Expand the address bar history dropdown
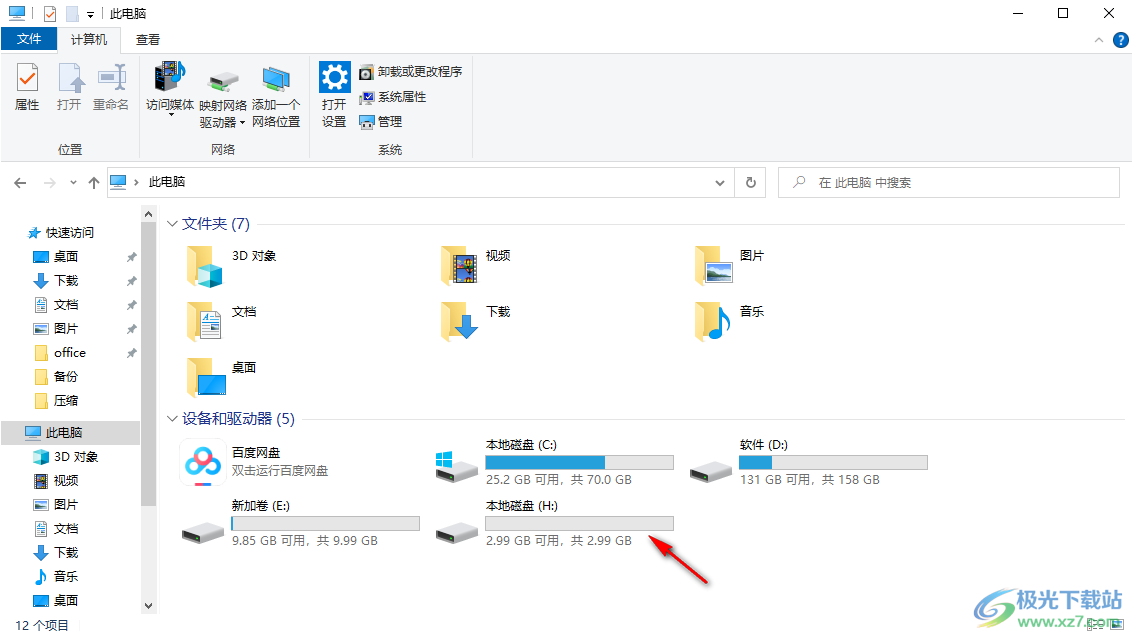The image size is (1133, 638). 720,183
